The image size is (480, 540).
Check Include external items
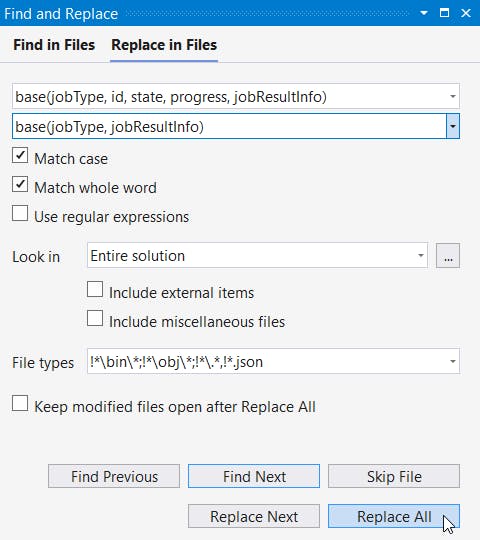pos(95,289)
